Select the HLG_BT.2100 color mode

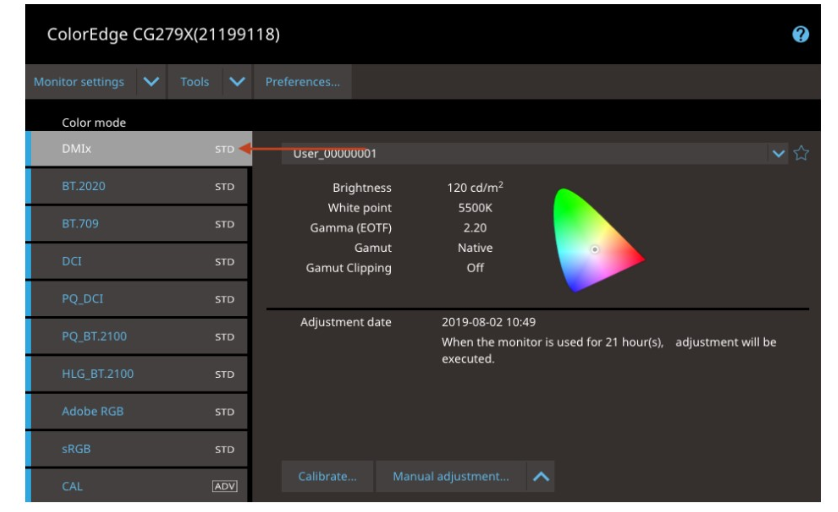(x=137, y=374)
